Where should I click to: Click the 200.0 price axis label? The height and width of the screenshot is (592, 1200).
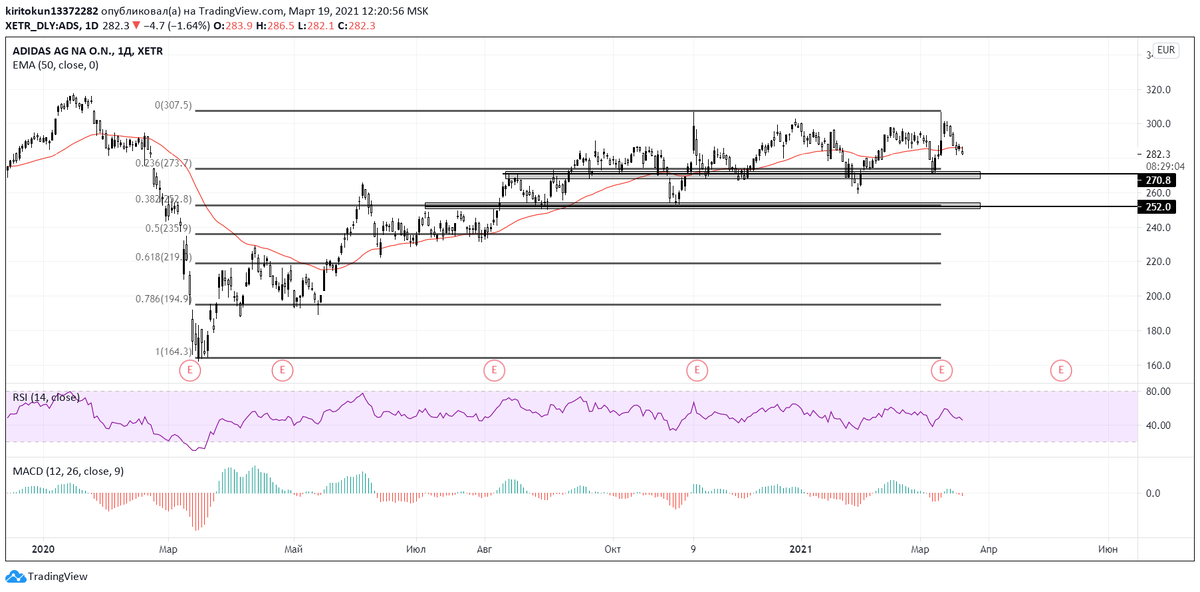coord(1159,296)
